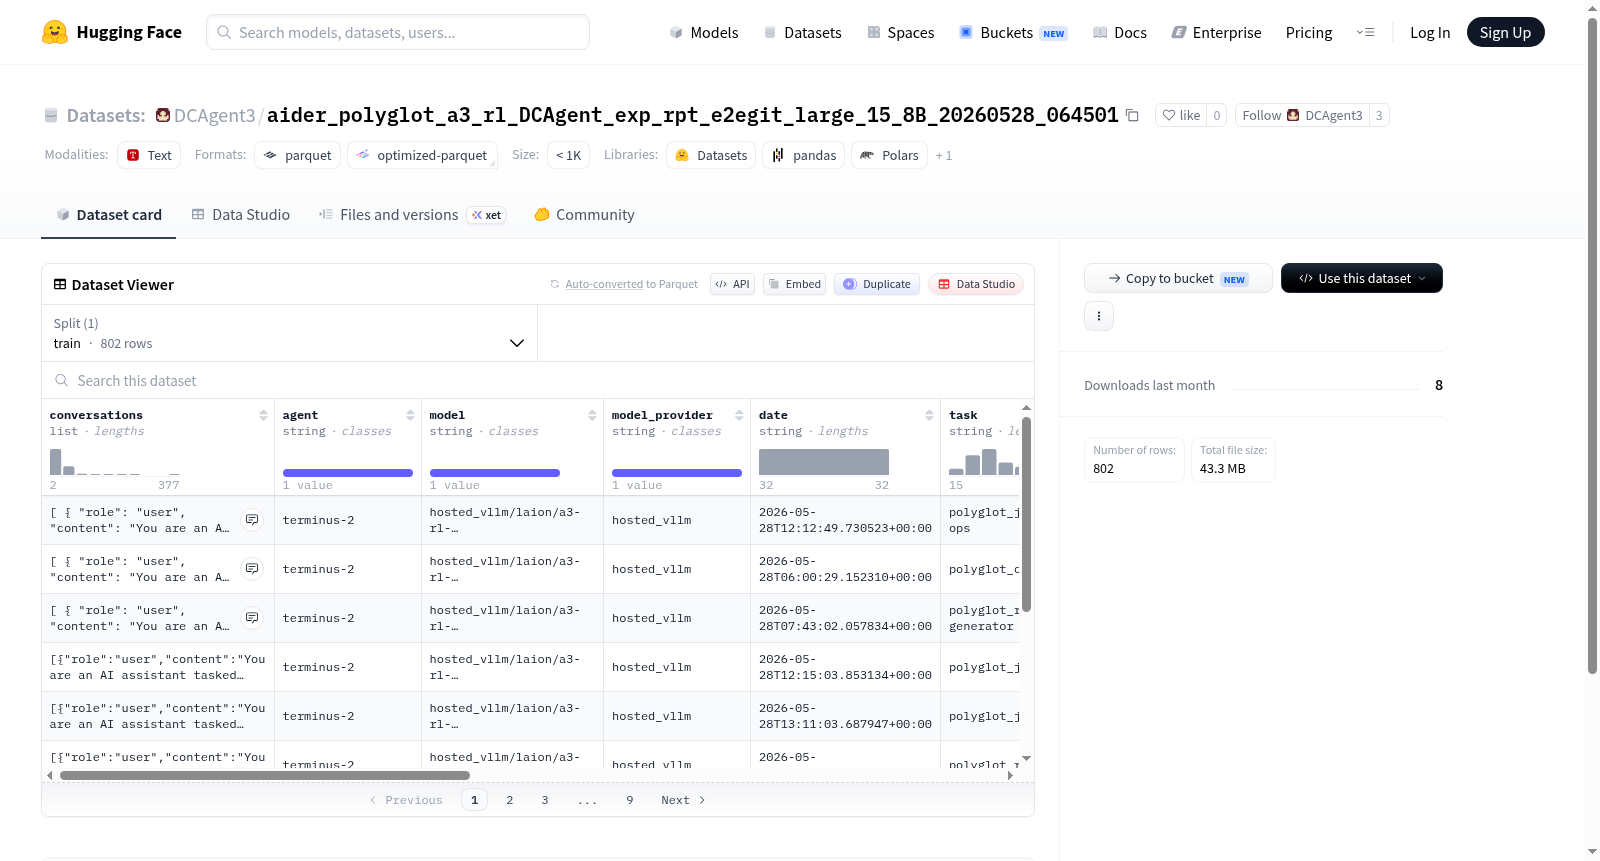Click the Hugging Face logo
Viewport: 1600px width, 861px height.
(111, 32)
